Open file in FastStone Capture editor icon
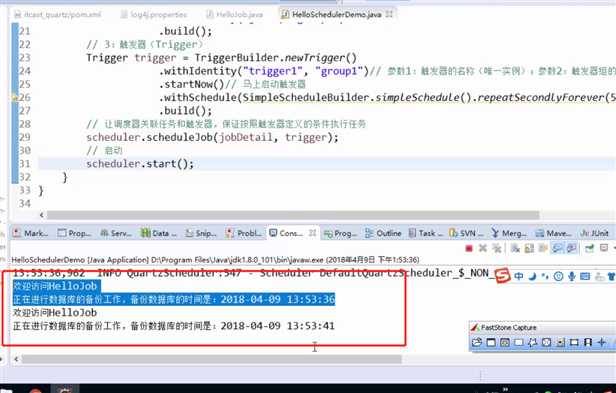 pyautogui.click(x=477, y=342)
